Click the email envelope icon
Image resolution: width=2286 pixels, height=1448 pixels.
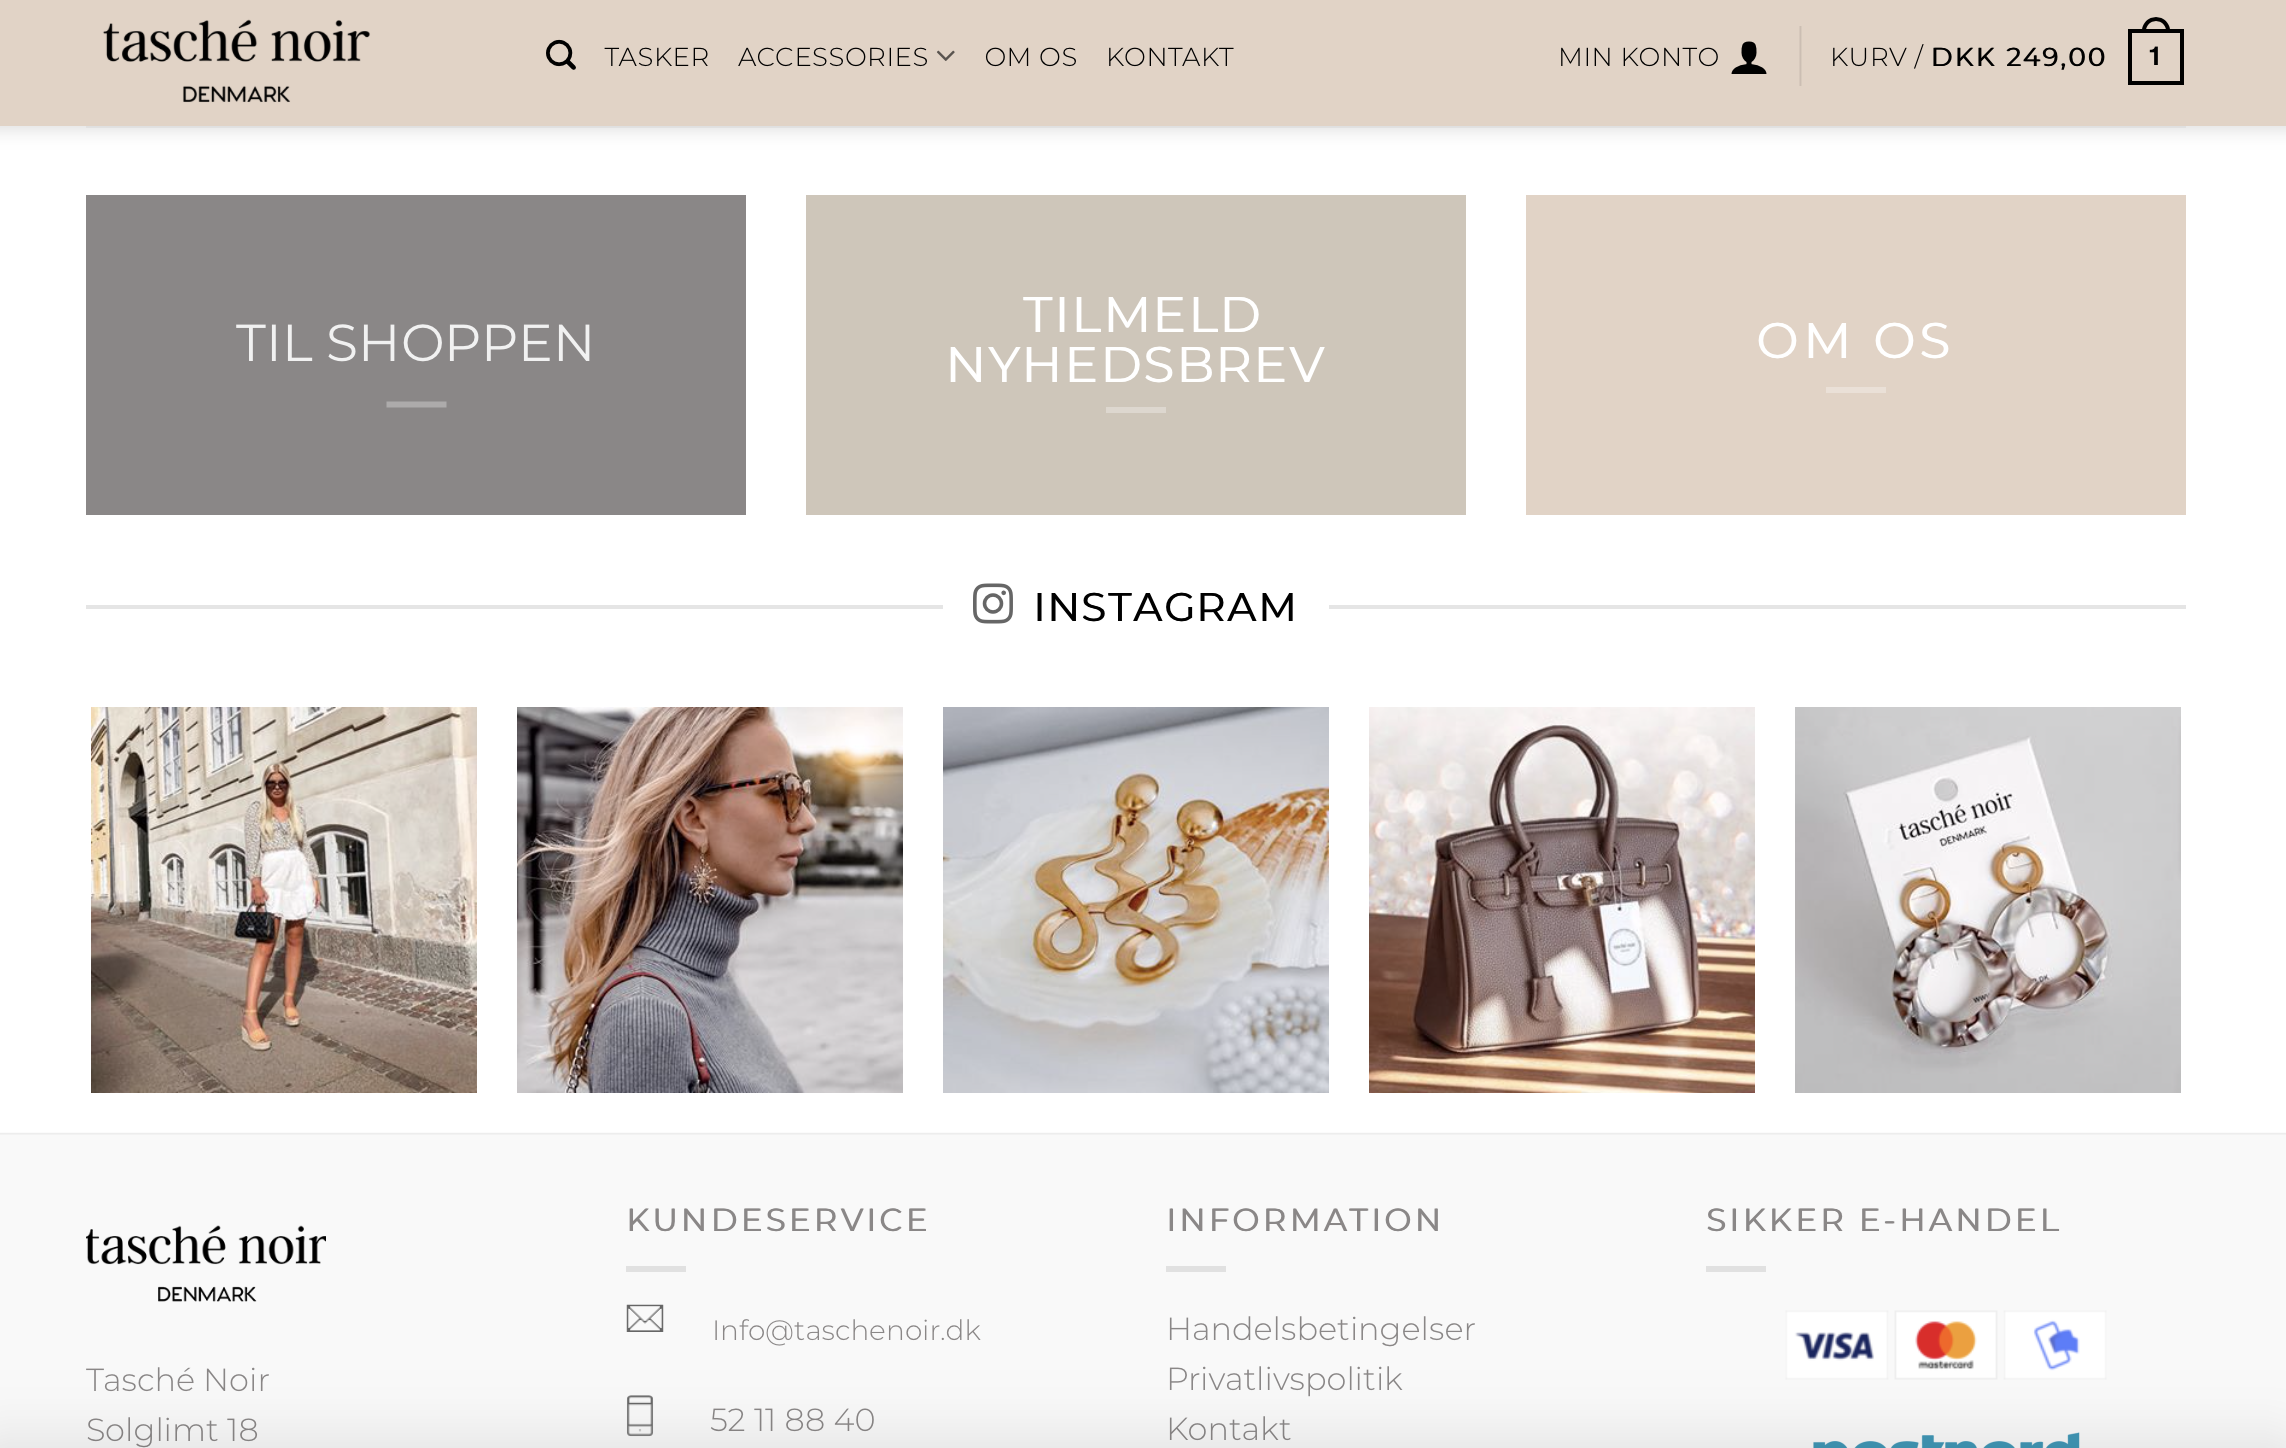pos(645,1319)
